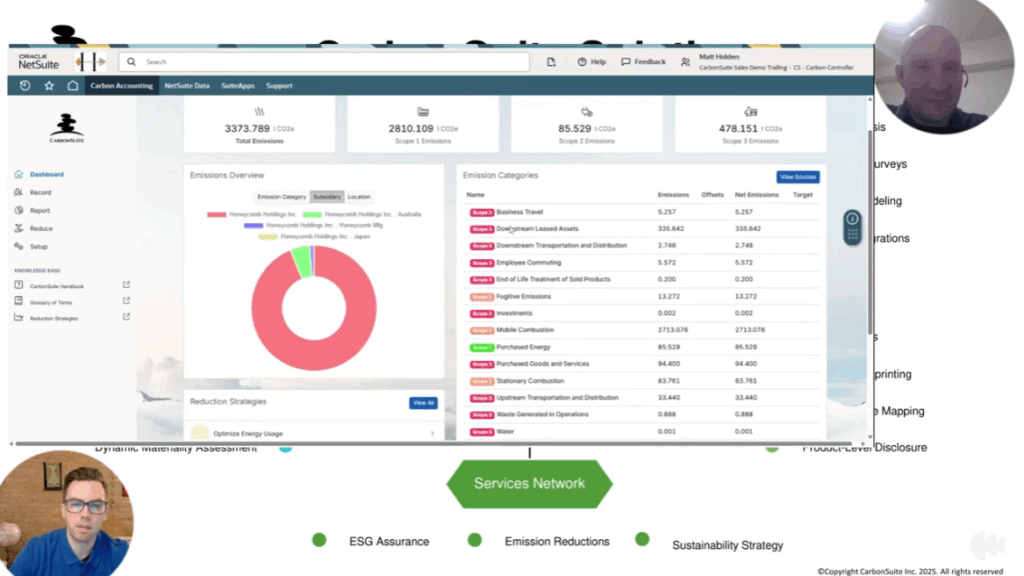Click the Offsets column header
This screenshot has height=576, width=1024.
click(712, 195)
